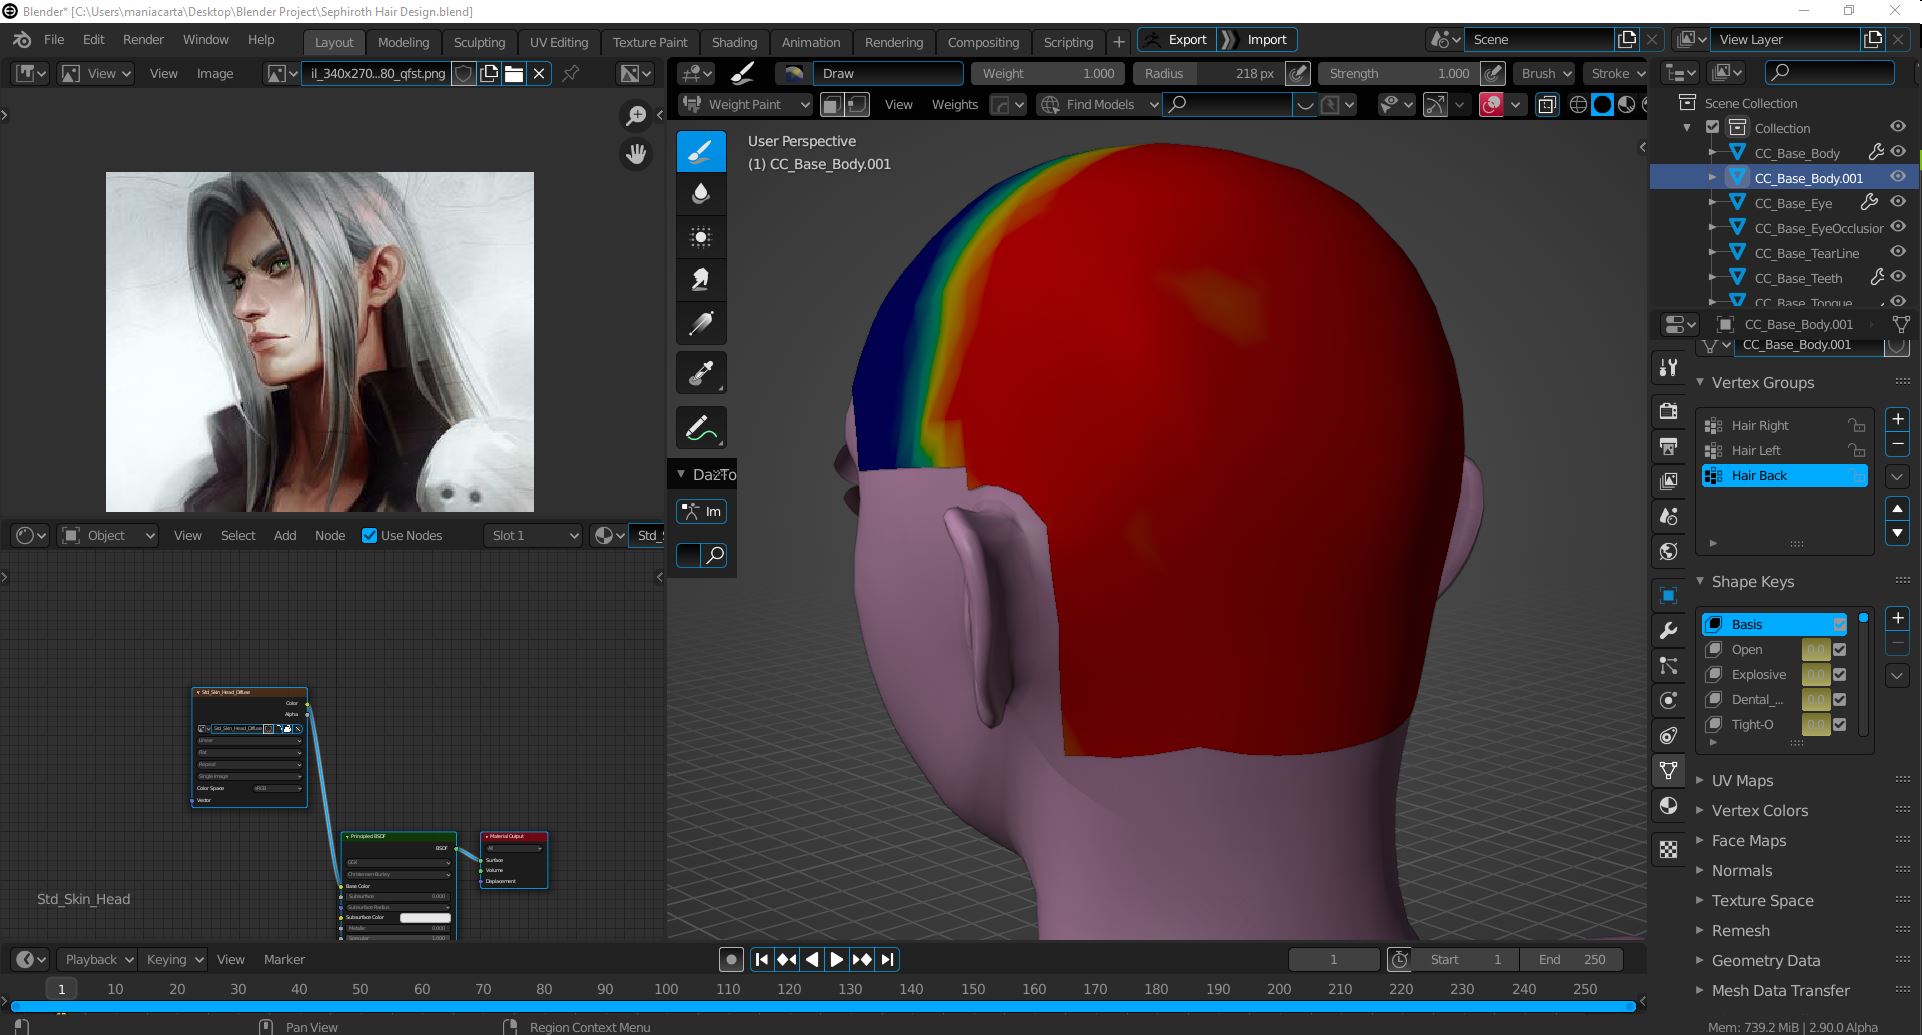
Task: Select the Sample Weight eyedropper tool
Action: [701, 373]
